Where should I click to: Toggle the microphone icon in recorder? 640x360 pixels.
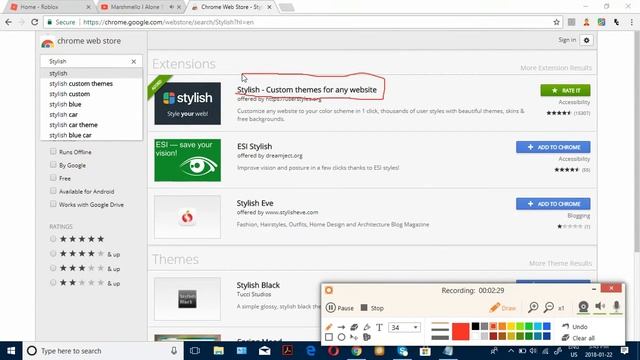pyautogui.click(x=616, y=306)
